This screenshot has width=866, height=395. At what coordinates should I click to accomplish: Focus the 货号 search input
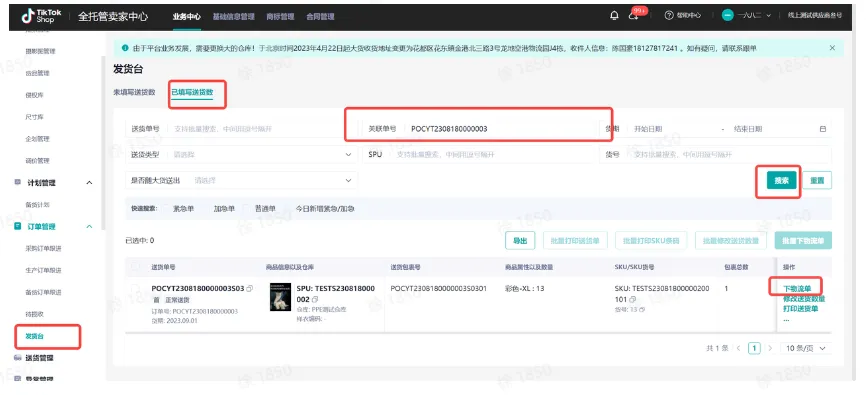click(x=715, y=155)
